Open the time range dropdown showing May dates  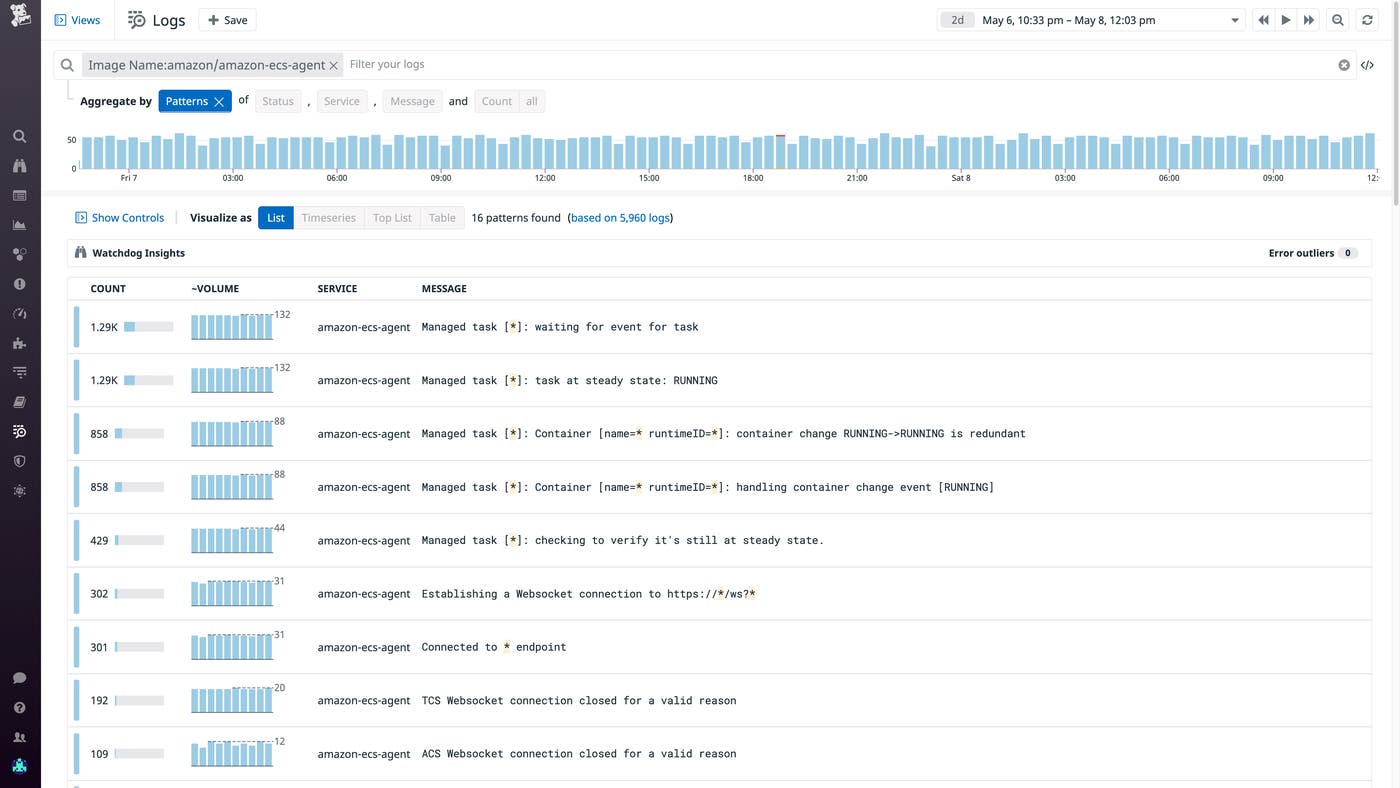coord(1090,19)
